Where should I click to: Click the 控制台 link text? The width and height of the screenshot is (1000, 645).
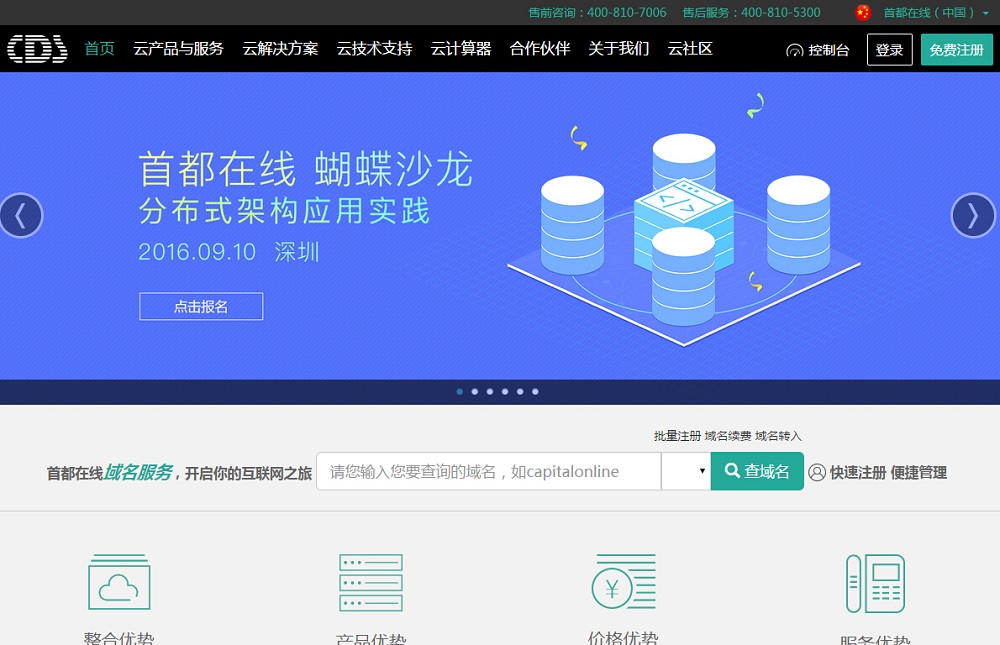coord(828,50)
